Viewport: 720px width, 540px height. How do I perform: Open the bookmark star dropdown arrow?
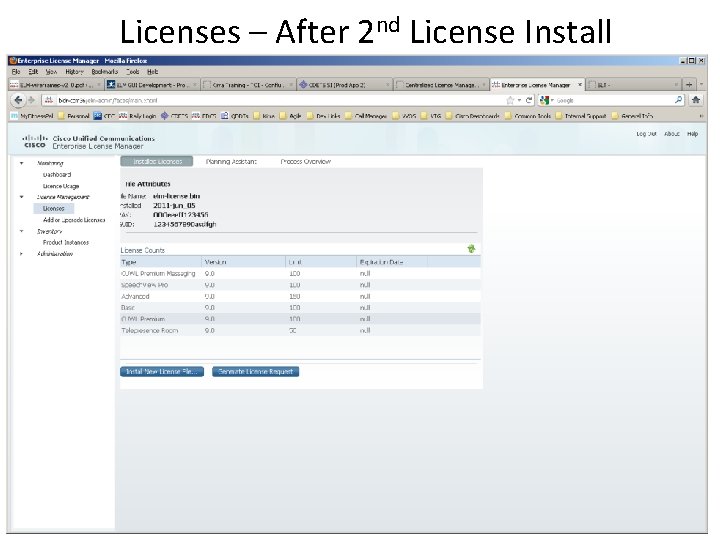click(x=519, y=100)
